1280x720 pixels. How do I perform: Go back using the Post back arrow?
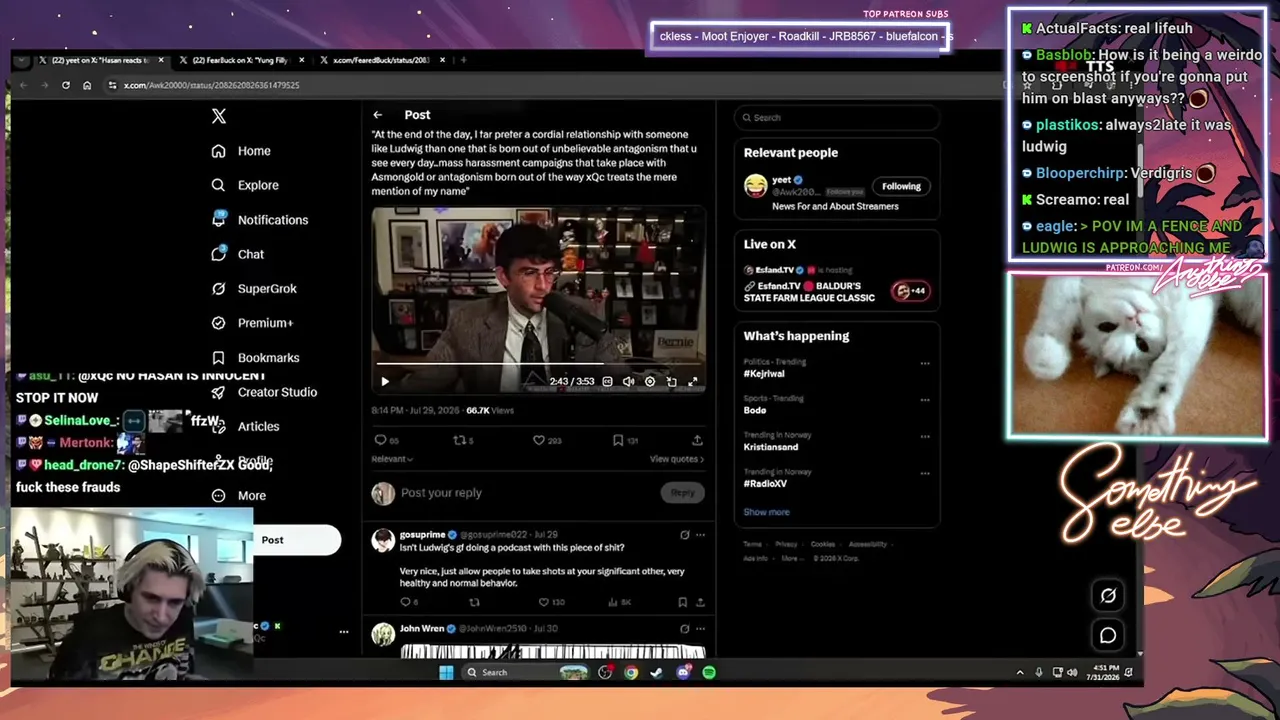377,115
